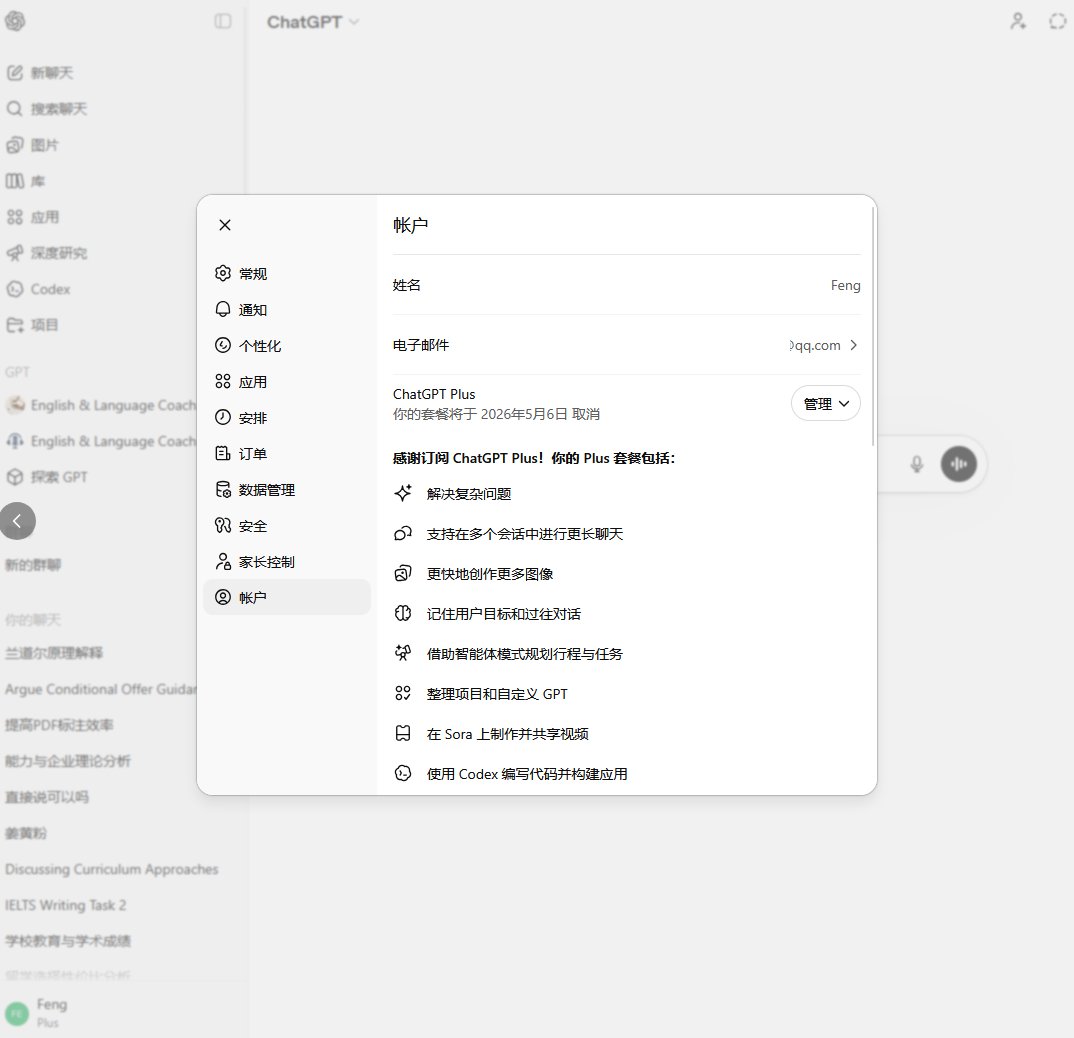Click the 记住用户目标和过往对话 brain icon
This screenshot has width=1074, height=1038.
pyautogui.click(x=403, y=613)
